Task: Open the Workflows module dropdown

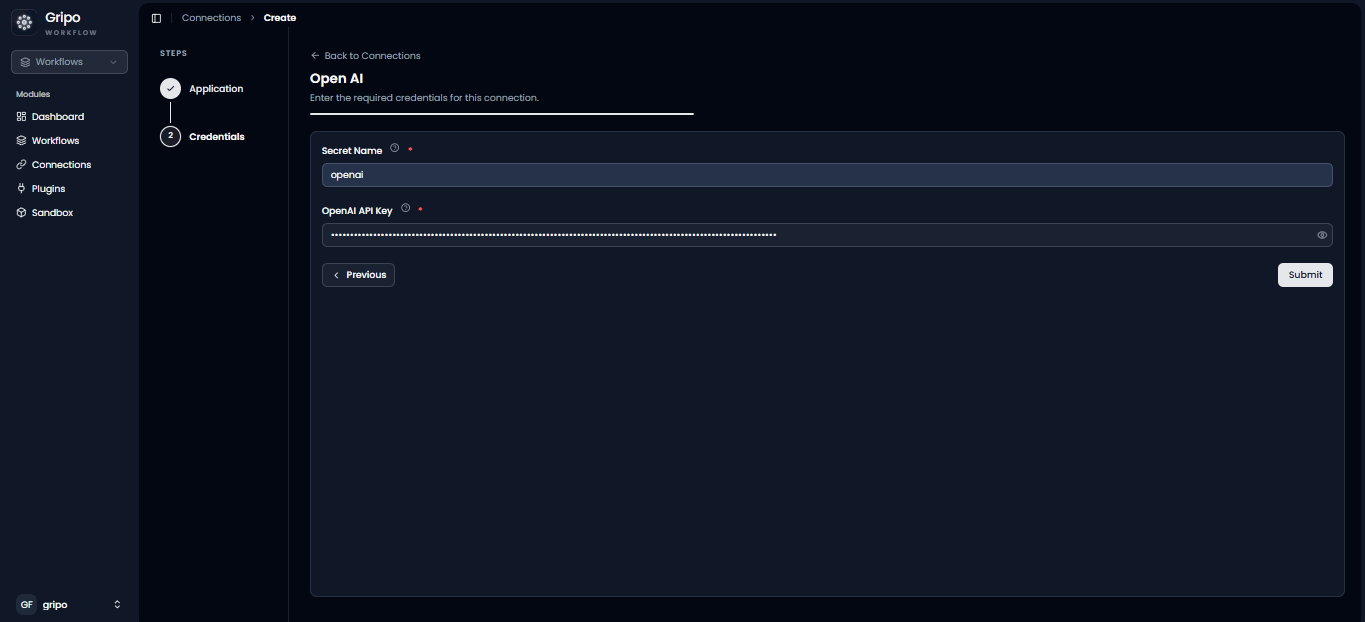Action: [x=69, y=62]
